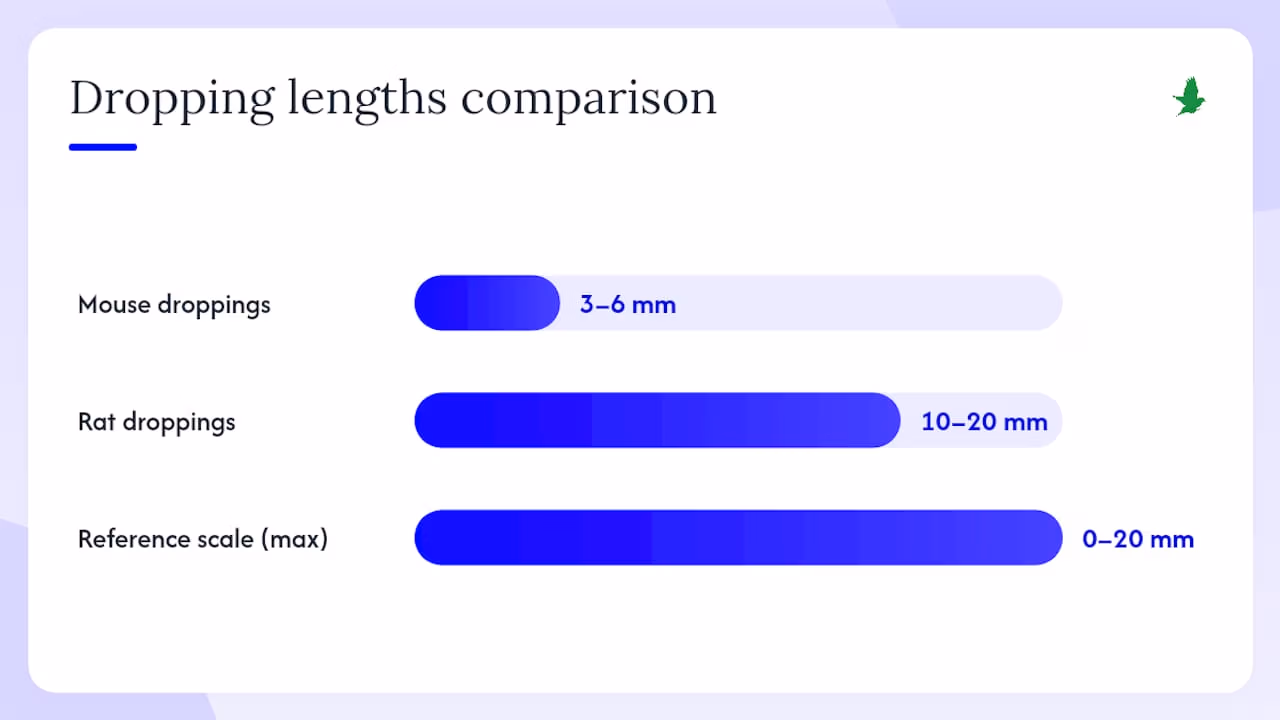Click the filled blue Rat droppings bar

pyautogui.click(x=658, y=420)
